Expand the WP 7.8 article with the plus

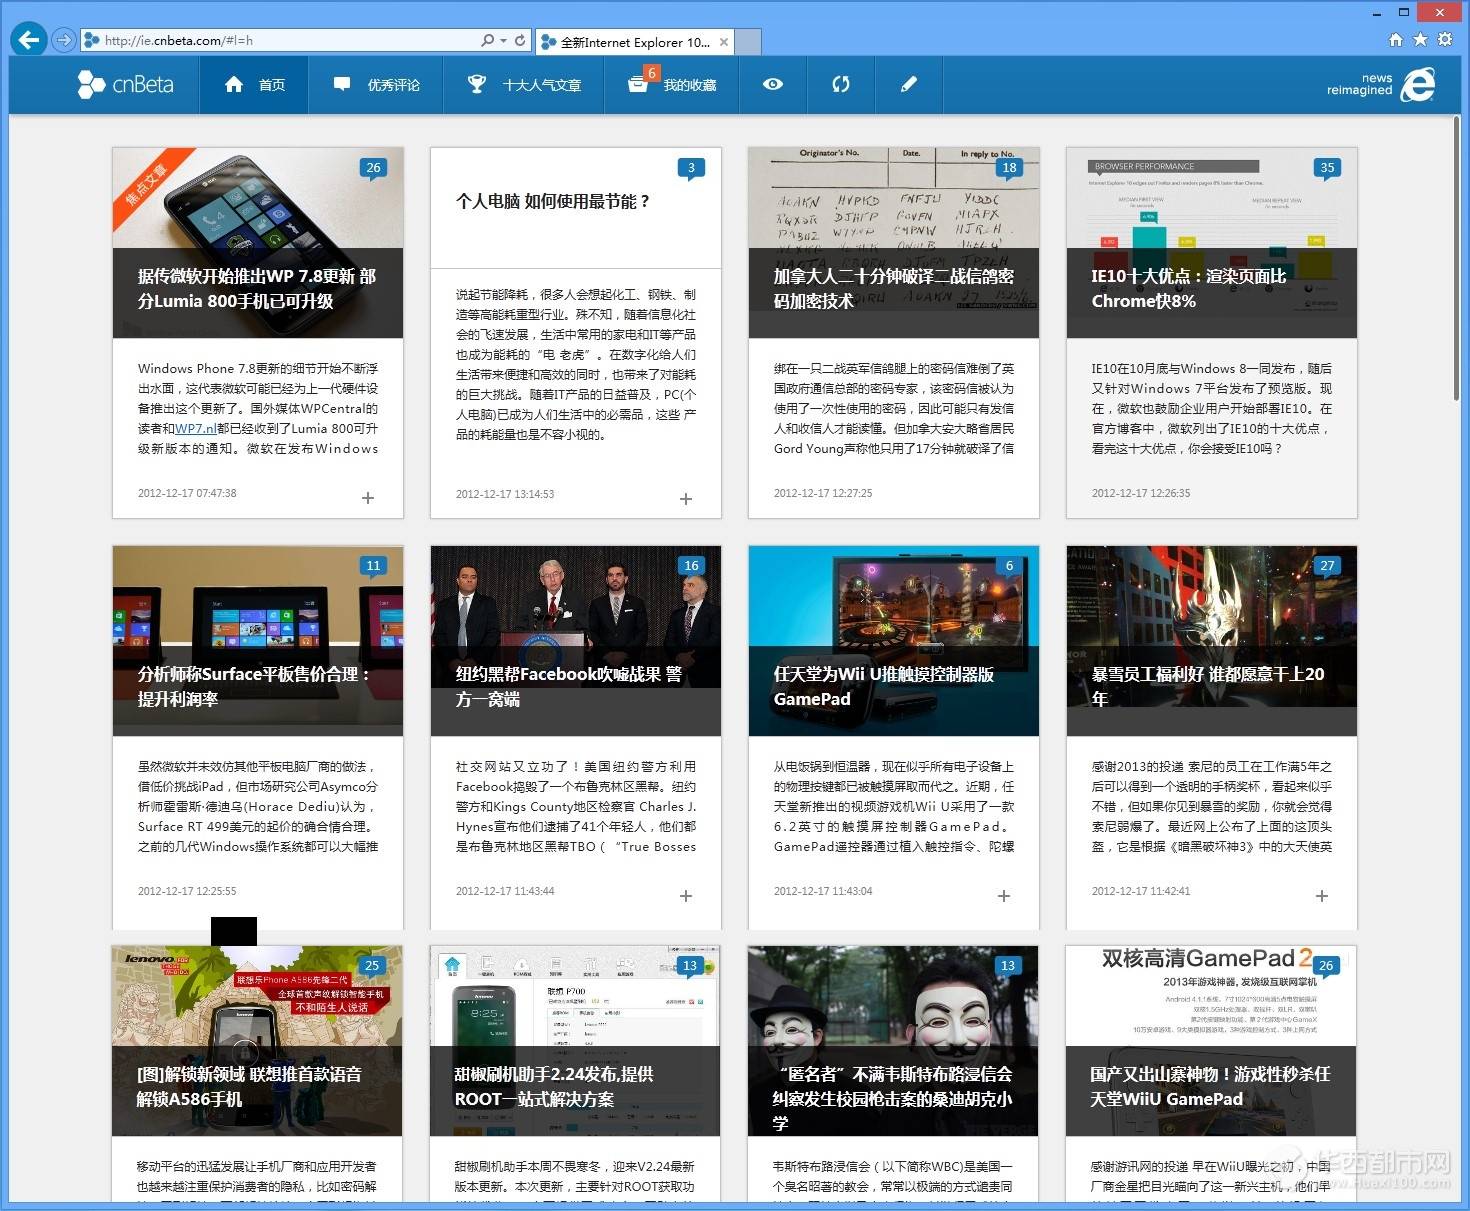(x=368, y=498)
